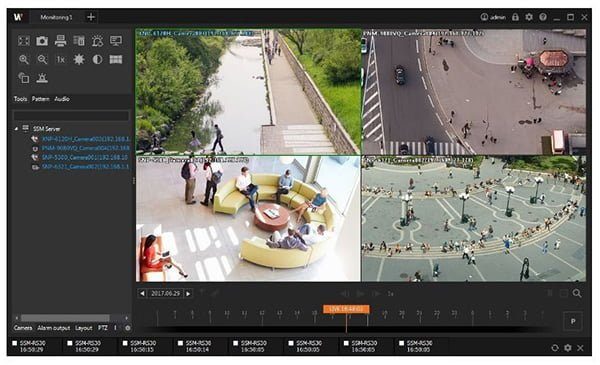The width and height of the screenshot is (600, 365).
Task: Click the camera search field
Action: point(71,116)
